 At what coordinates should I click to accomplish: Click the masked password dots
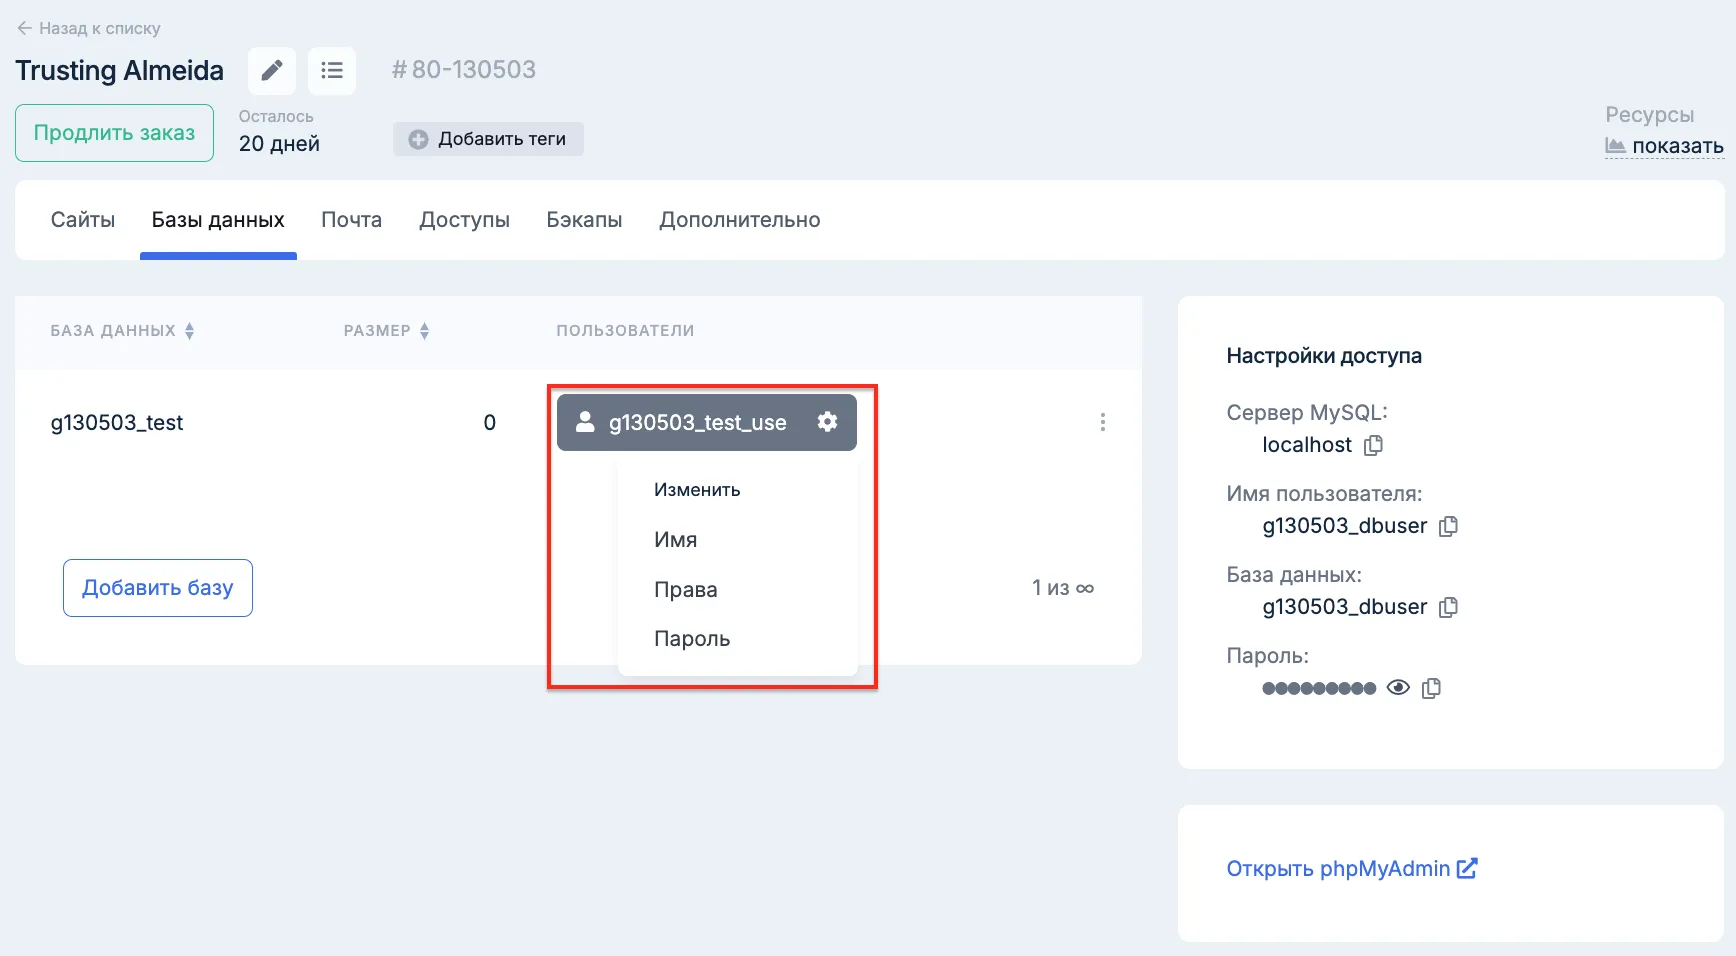1319,688
